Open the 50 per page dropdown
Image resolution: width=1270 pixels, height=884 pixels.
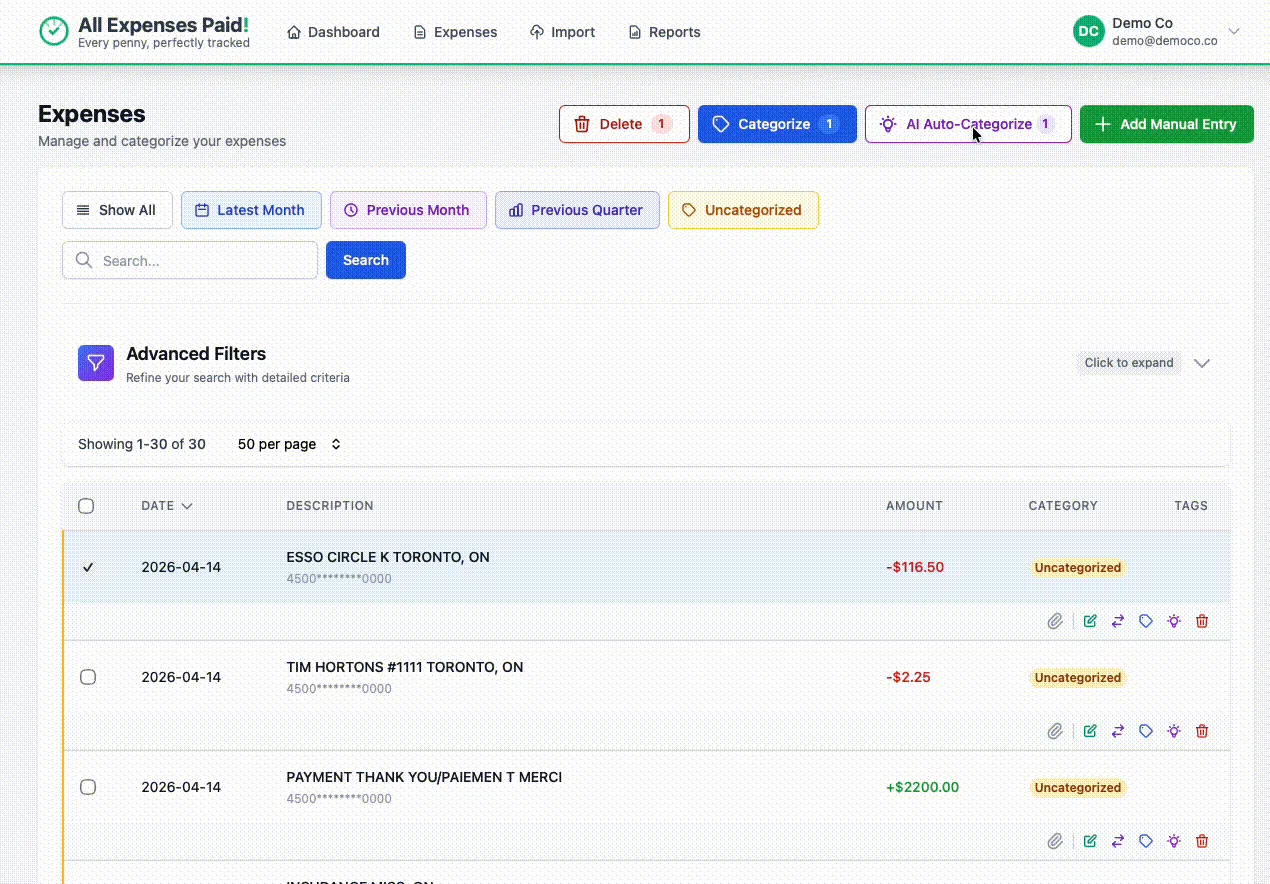tap(289, 444)
